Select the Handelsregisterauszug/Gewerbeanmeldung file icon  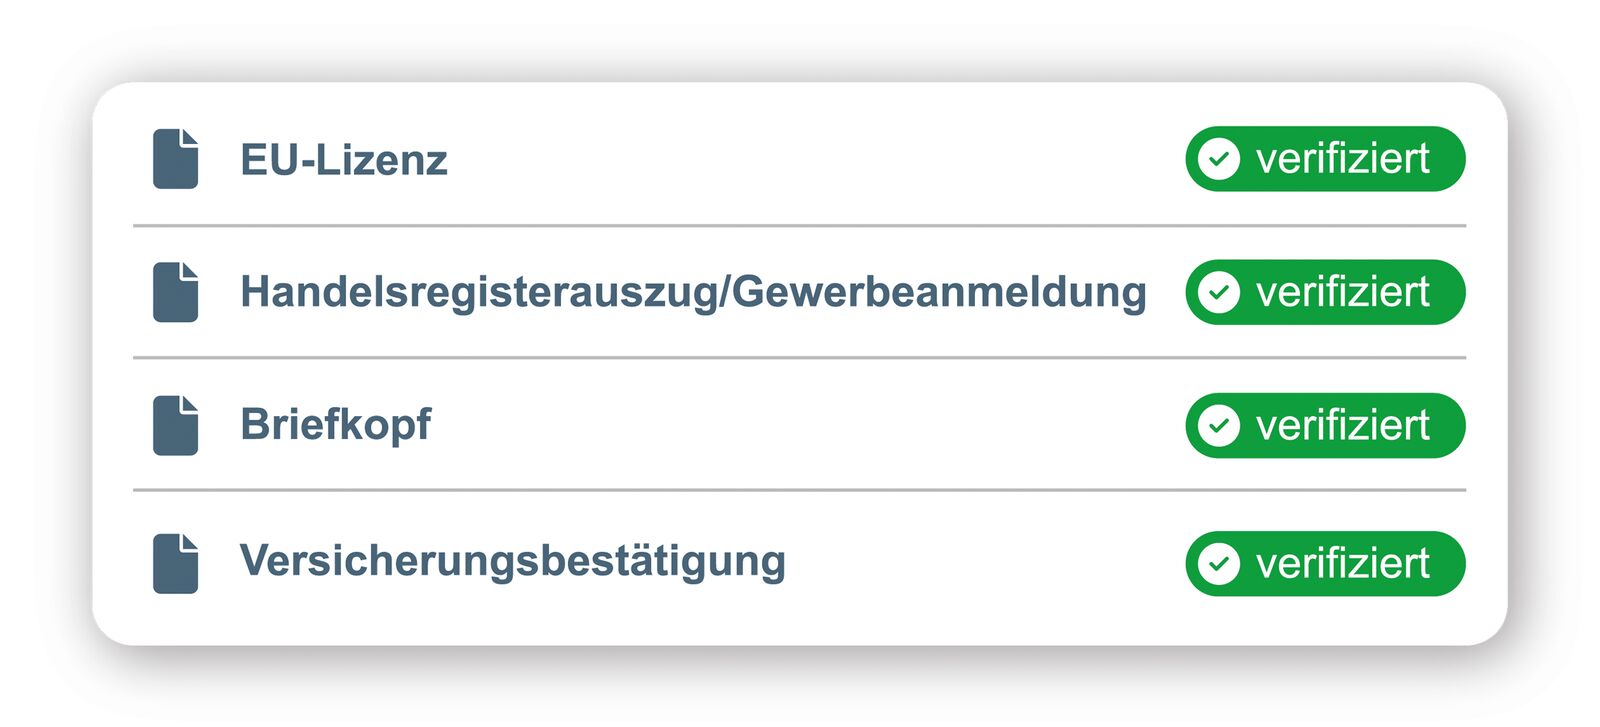(175, 292)
